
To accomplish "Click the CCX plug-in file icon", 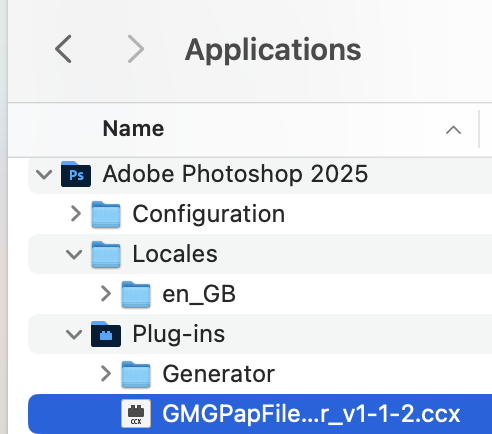I will click(136, 414).
